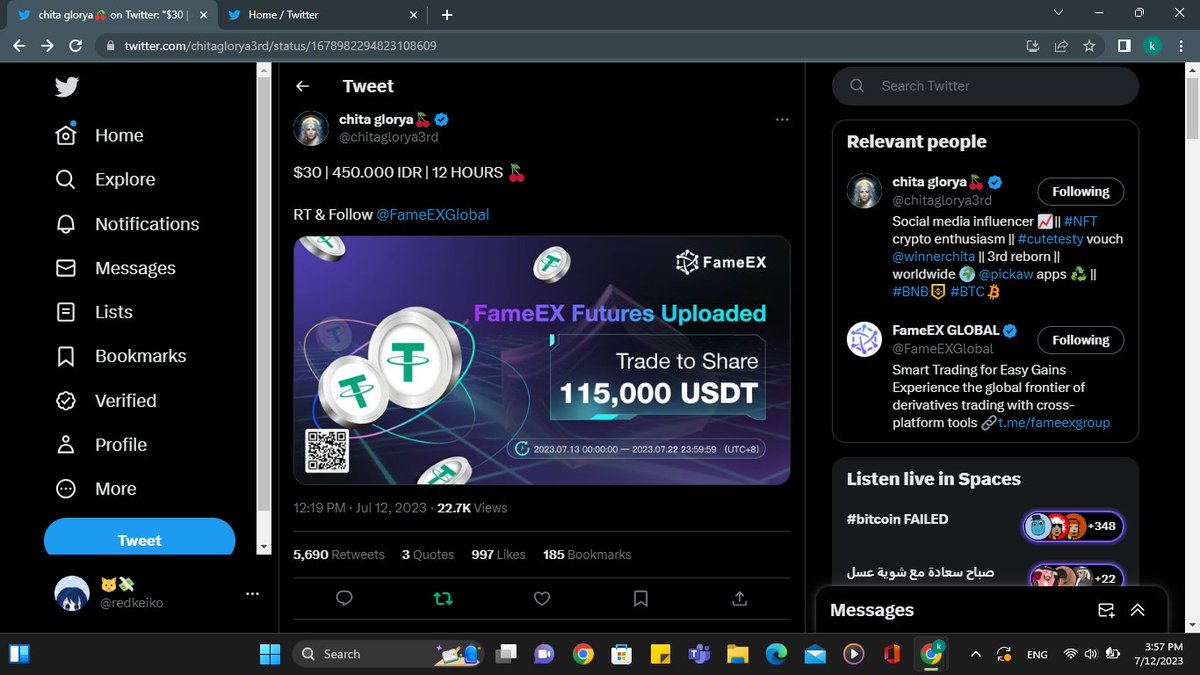Click the blue Tweet compose button
This screenshot has height=675, width=1200.
(139, 539)
